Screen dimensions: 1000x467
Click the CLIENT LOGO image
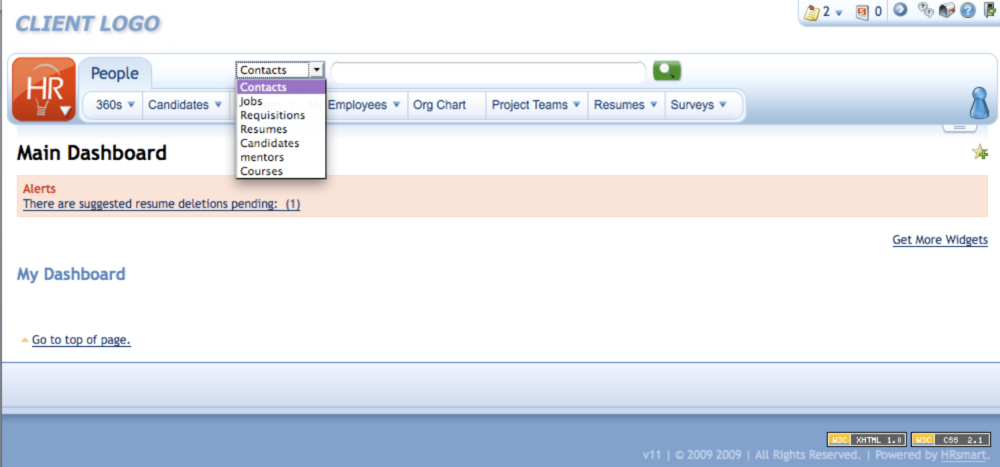(87, 24)
